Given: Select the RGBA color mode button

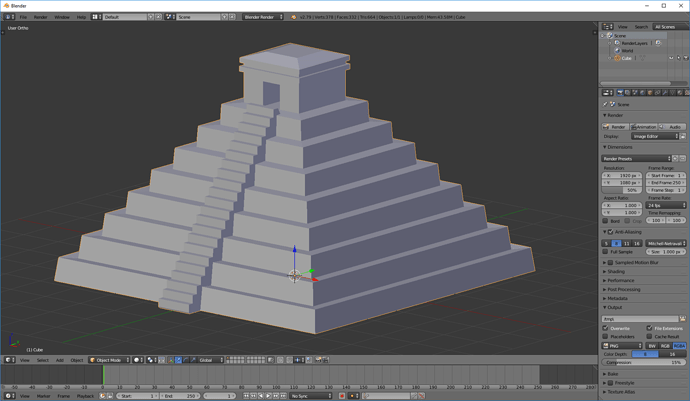Looking at the screenshot, I should 679,346.
